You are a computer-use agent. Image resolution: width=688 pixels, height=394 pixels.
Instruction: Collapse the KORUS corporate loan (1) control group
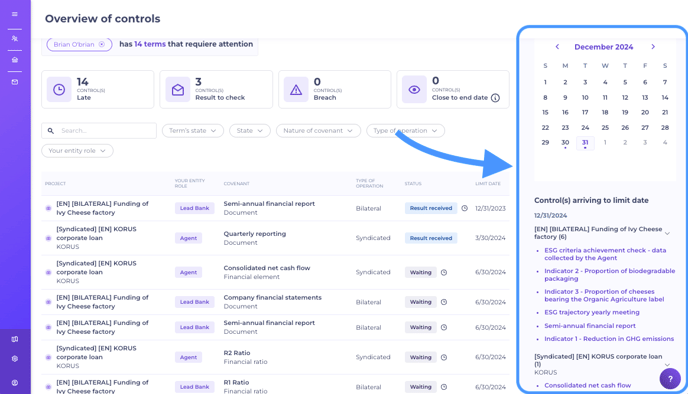click(667, 365)
